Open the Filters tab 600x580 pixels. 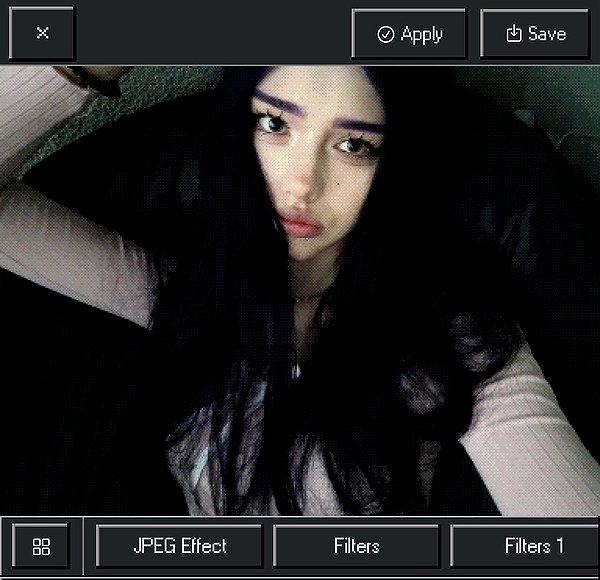356,546
